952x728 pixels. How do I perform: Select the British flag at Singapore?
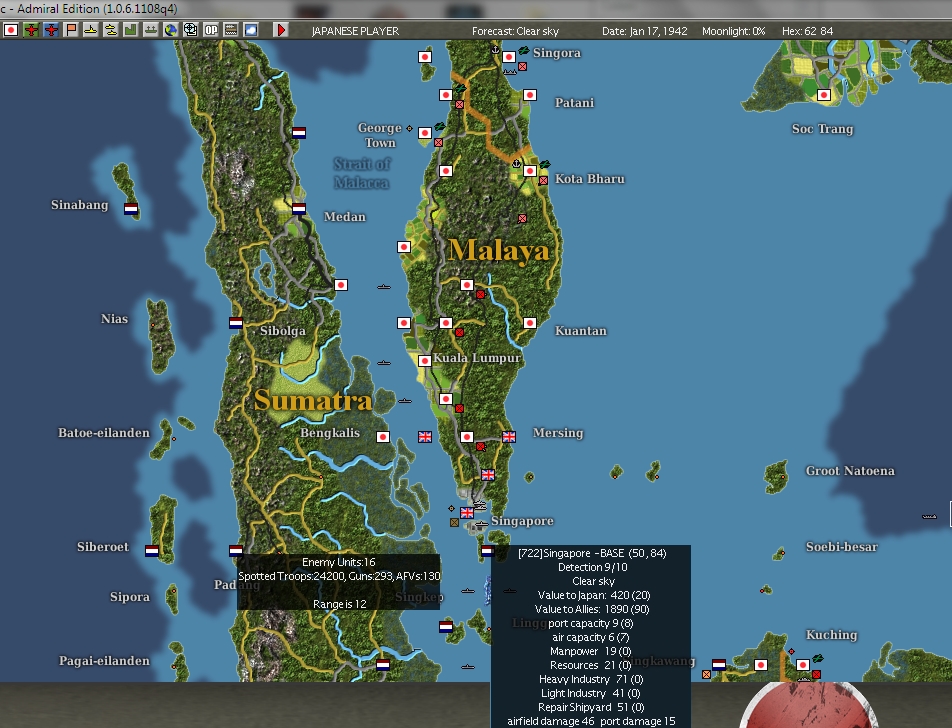pyautogui.click(x=467, y=513)
